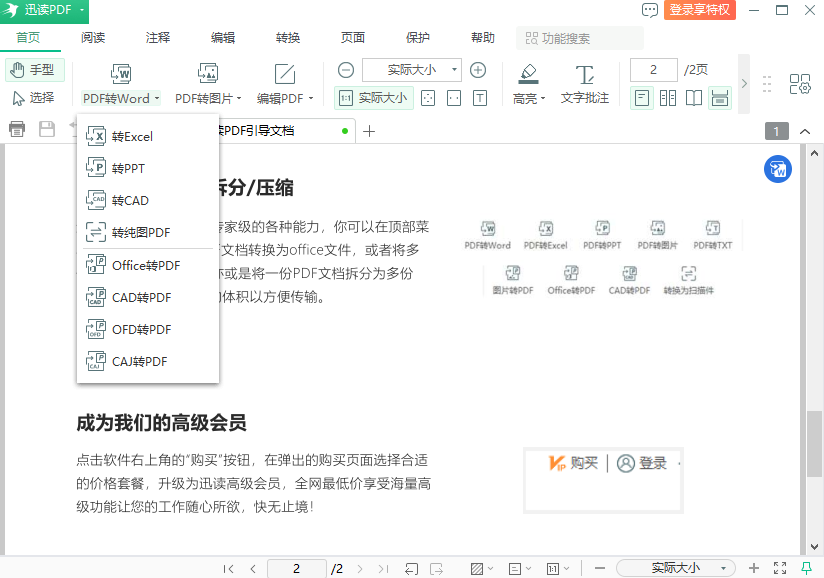Click the 登录享特权 button

coord(699,10)
